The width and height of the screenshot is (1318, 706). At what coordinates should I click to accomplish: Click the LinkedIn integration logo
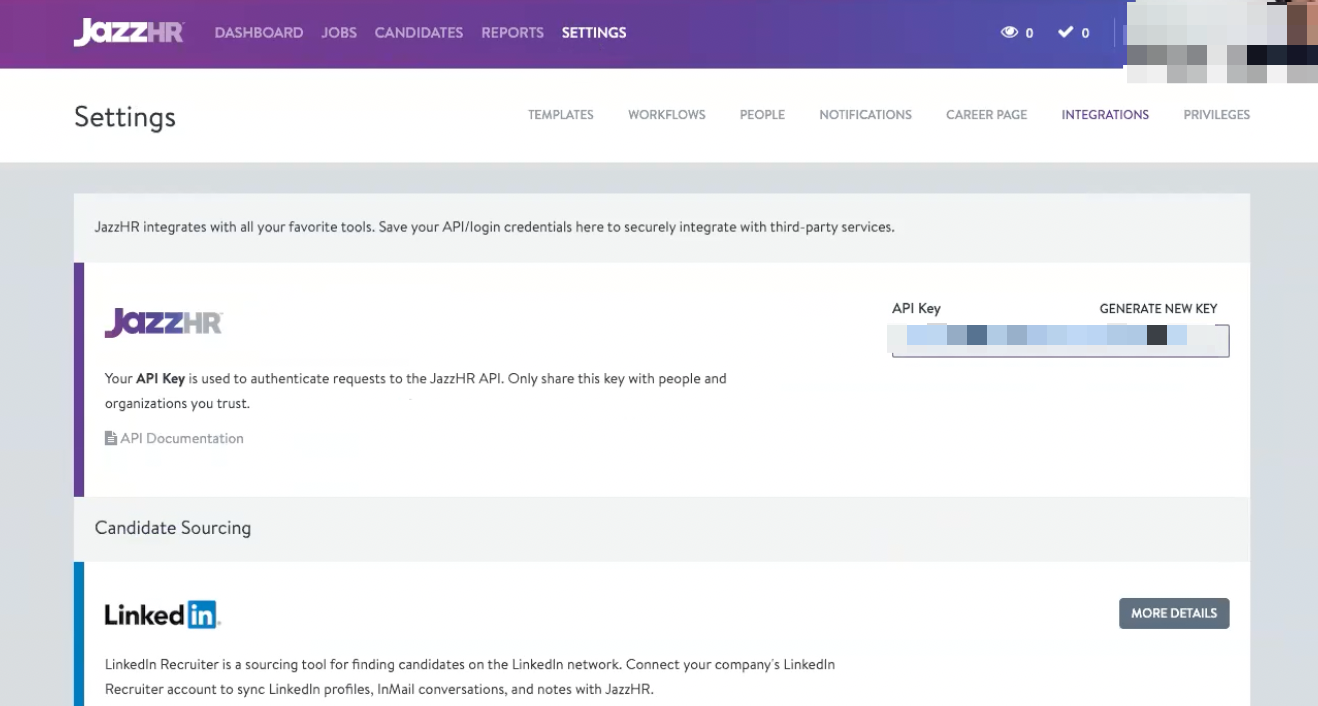coord(162,614)
